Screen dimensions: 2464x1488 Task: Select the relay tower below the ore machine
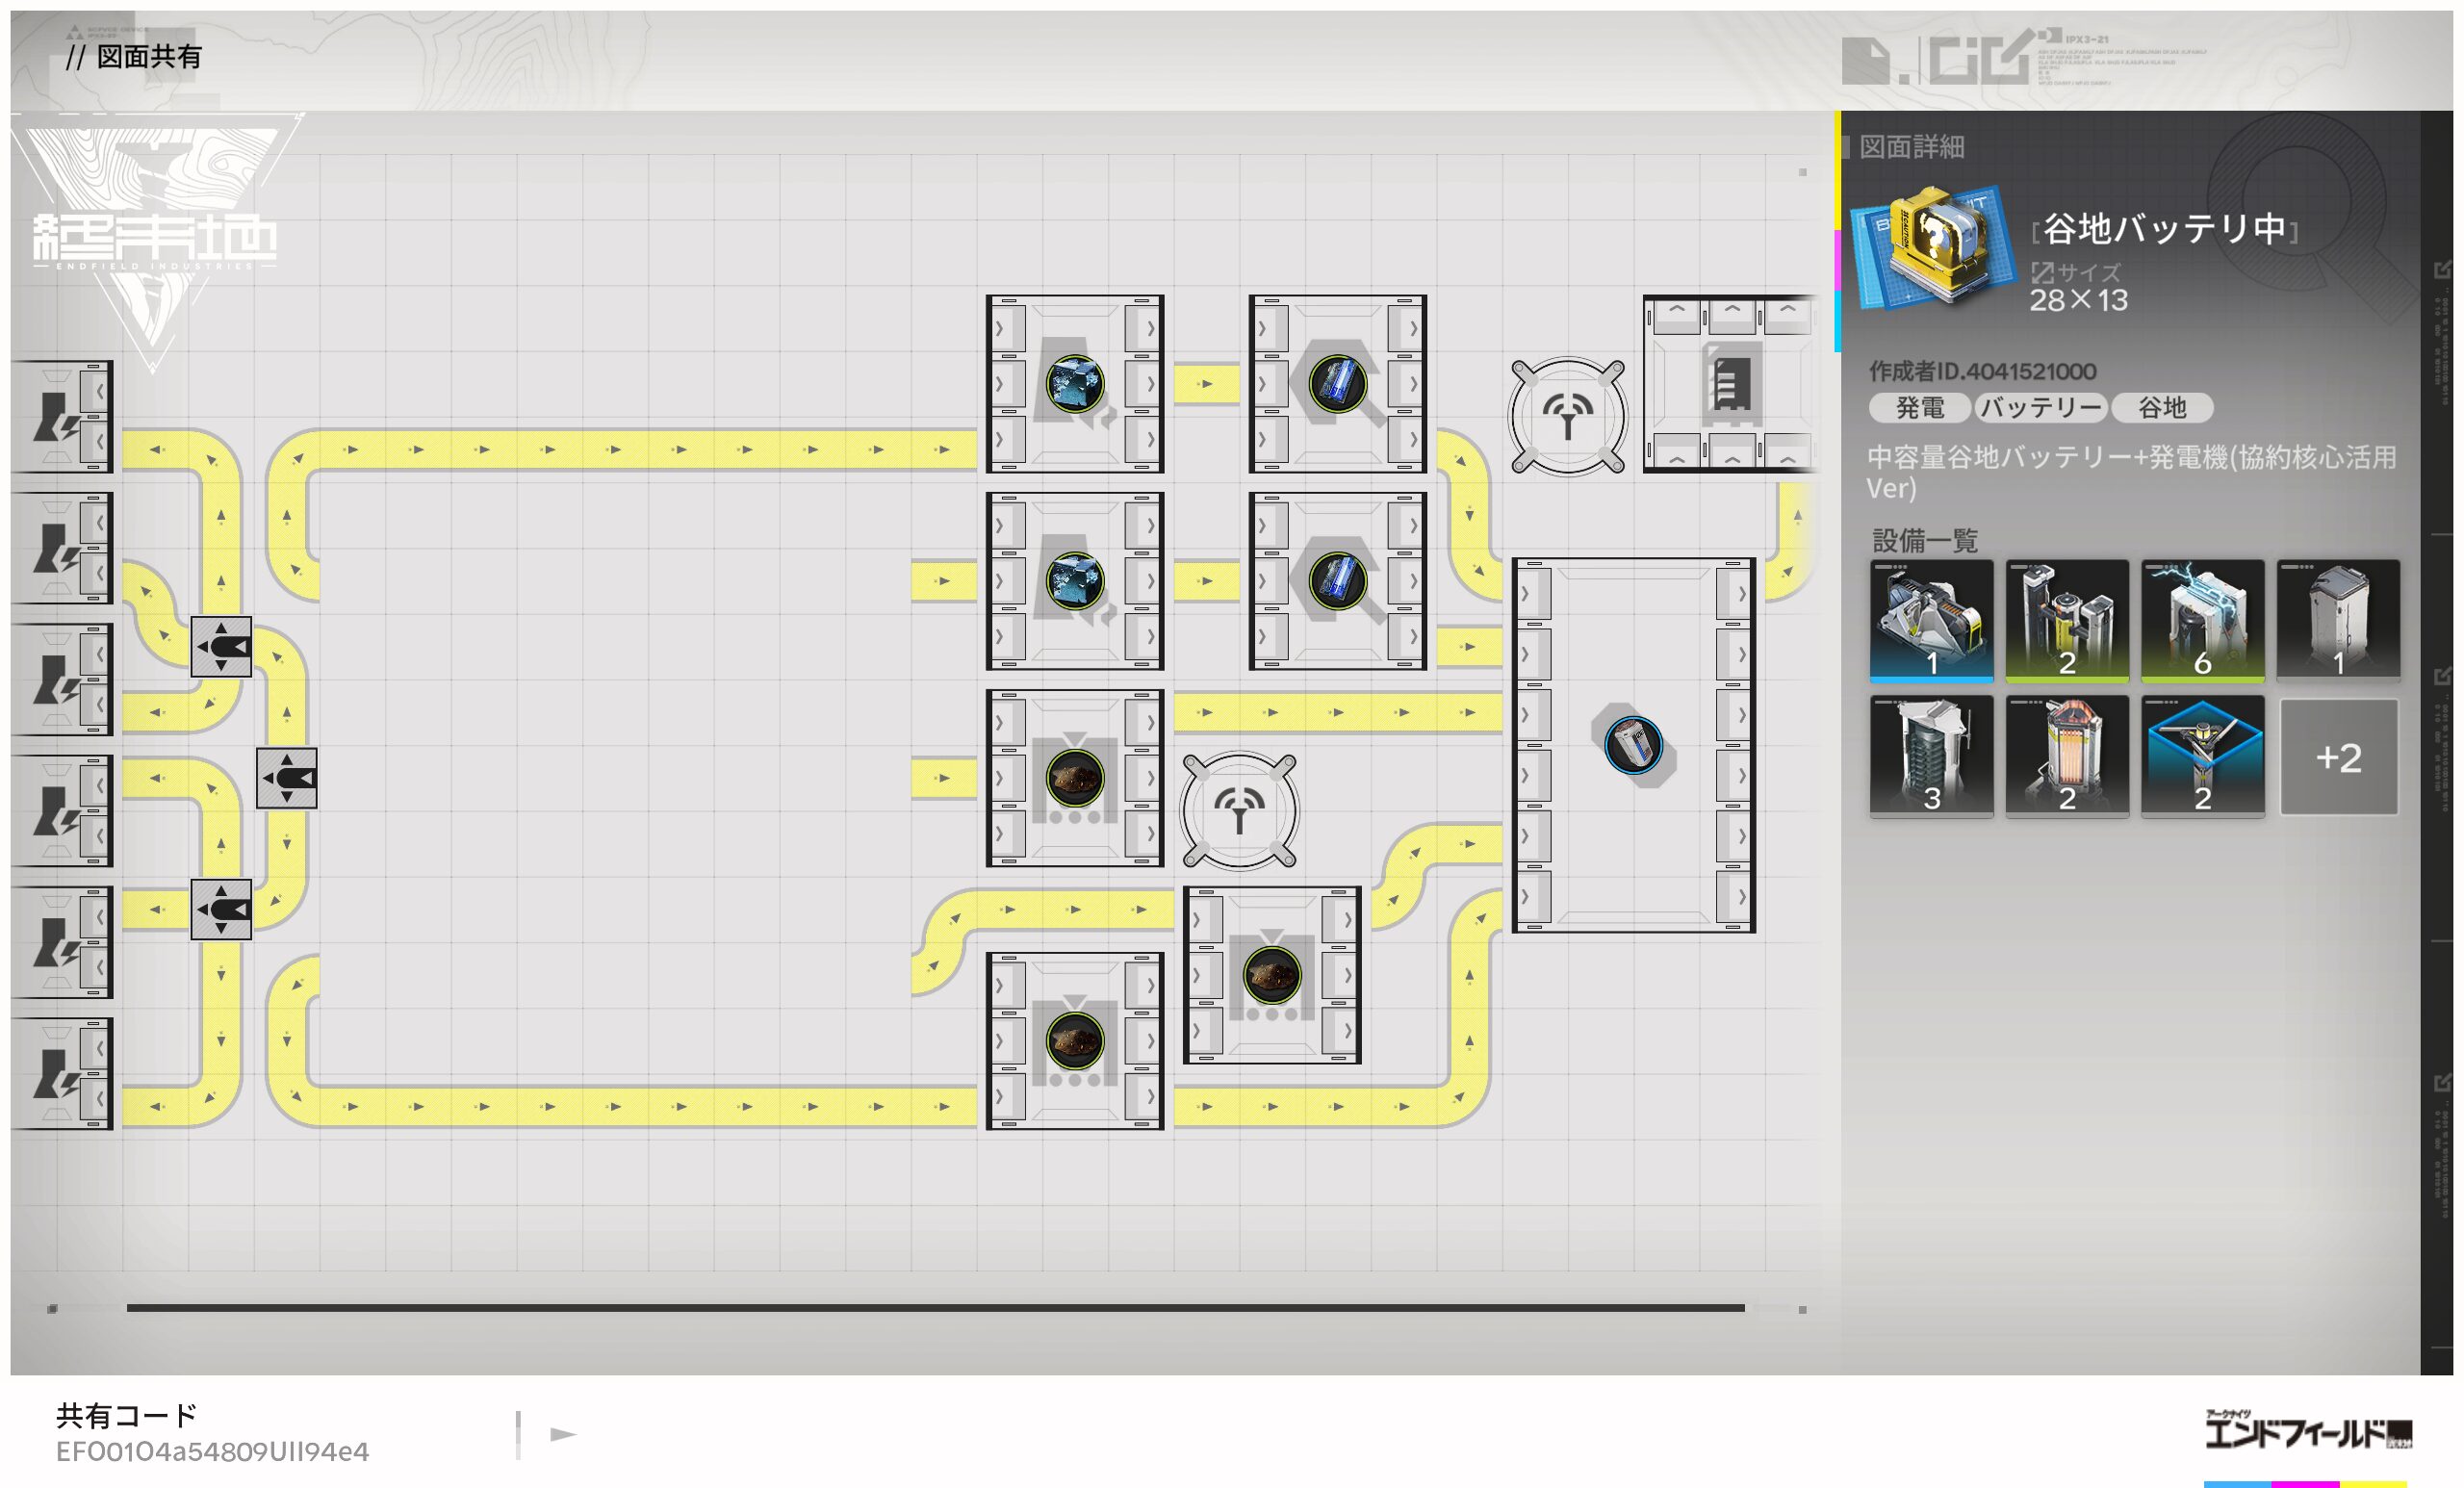[x=1239, y=810]
